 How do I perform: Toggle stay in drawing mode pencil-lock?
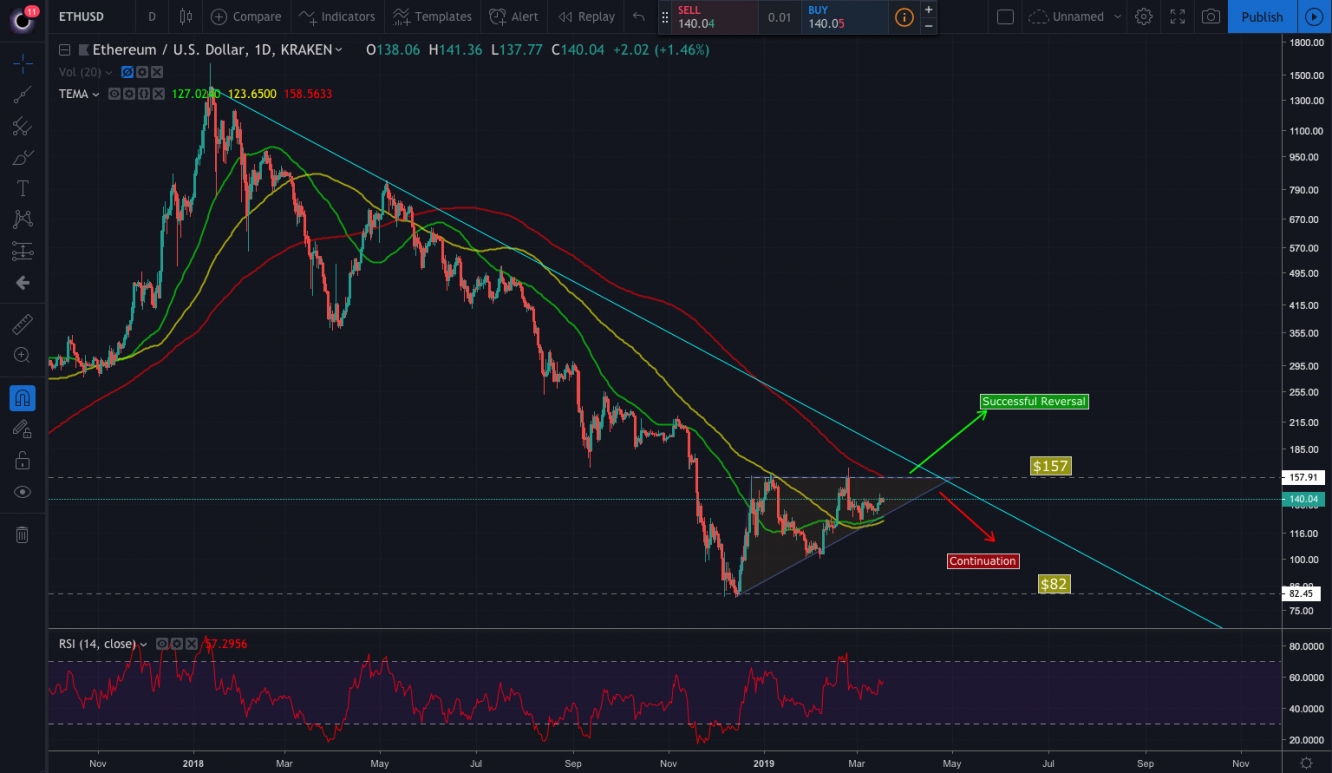point(22,429)
